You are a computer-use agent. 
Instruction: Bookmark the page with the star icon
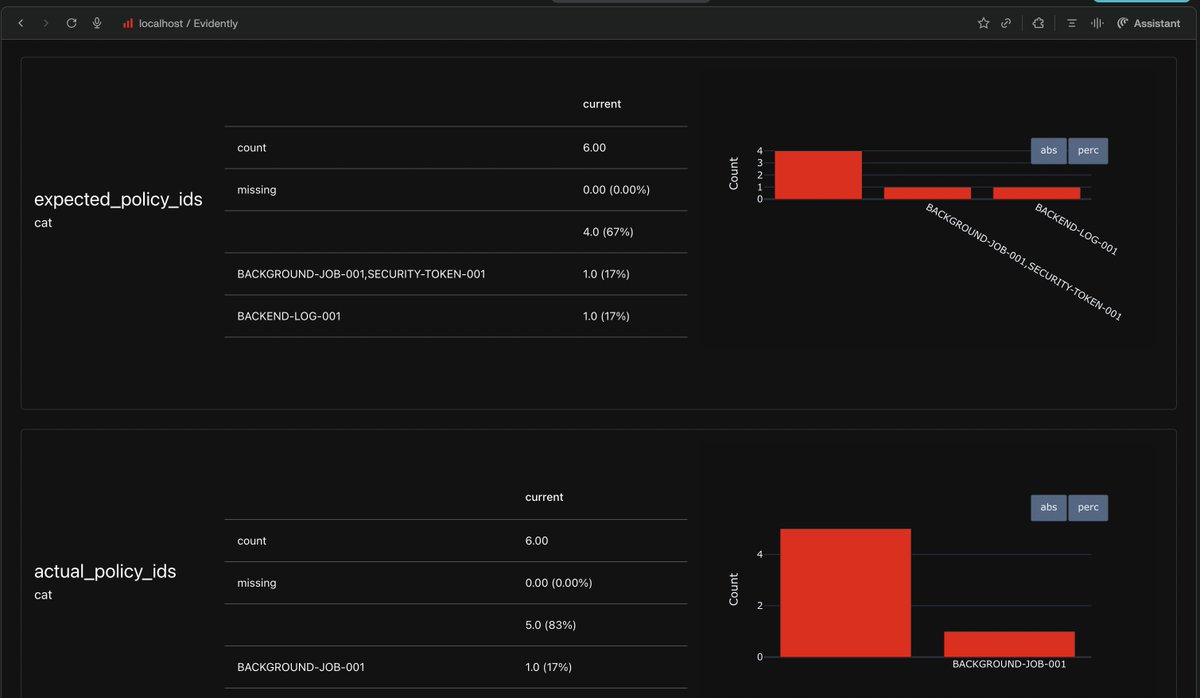click(983, 23)
